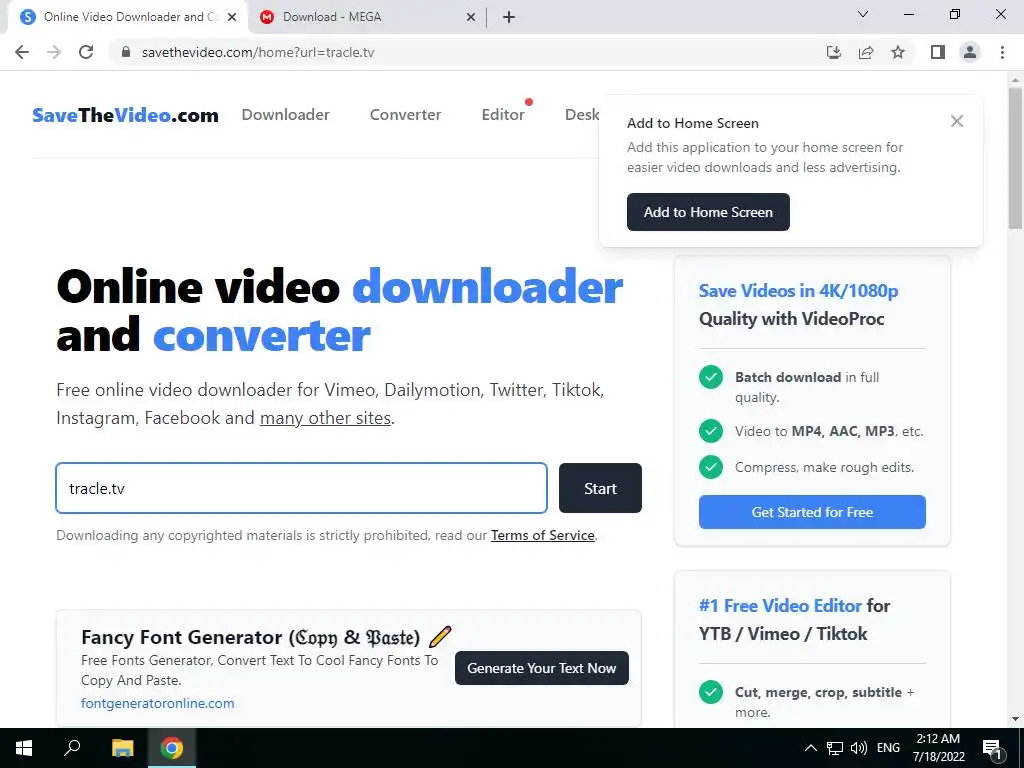Click the Cut, merge, crop checkmark icon
The image size is (1024, 768).
(711, 692)
